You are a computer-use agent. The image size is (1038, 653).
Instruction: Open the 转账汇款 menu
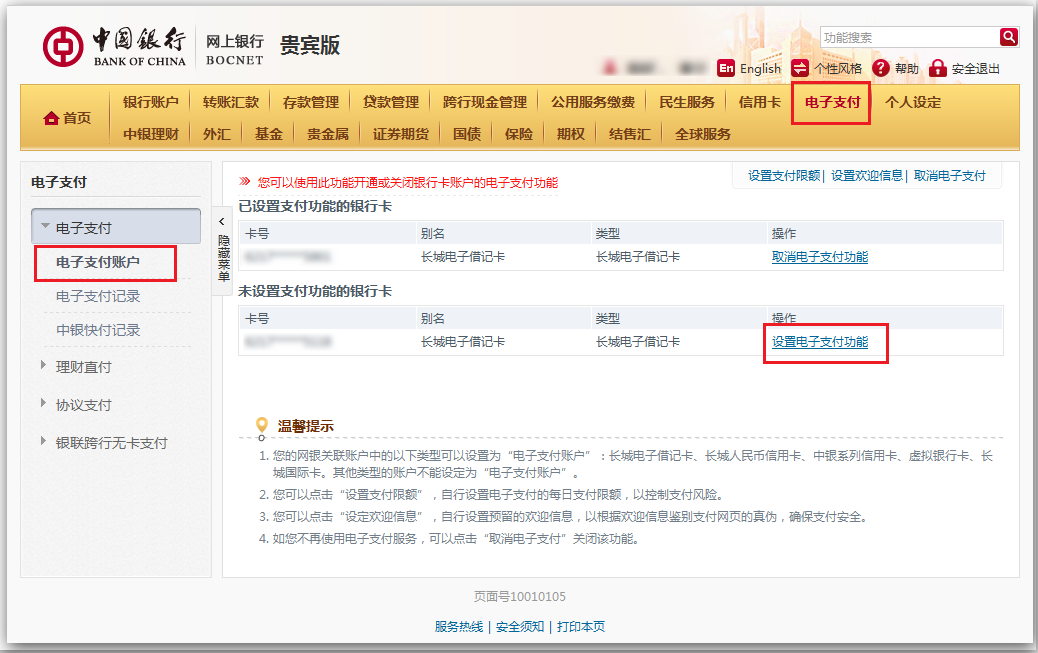pyautogui.click(x=230, y=102)
